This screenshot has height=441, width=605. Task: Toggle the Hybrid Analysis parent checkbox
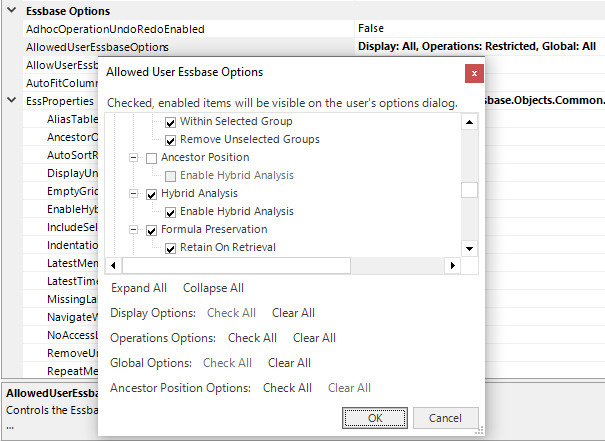[152, 194]
